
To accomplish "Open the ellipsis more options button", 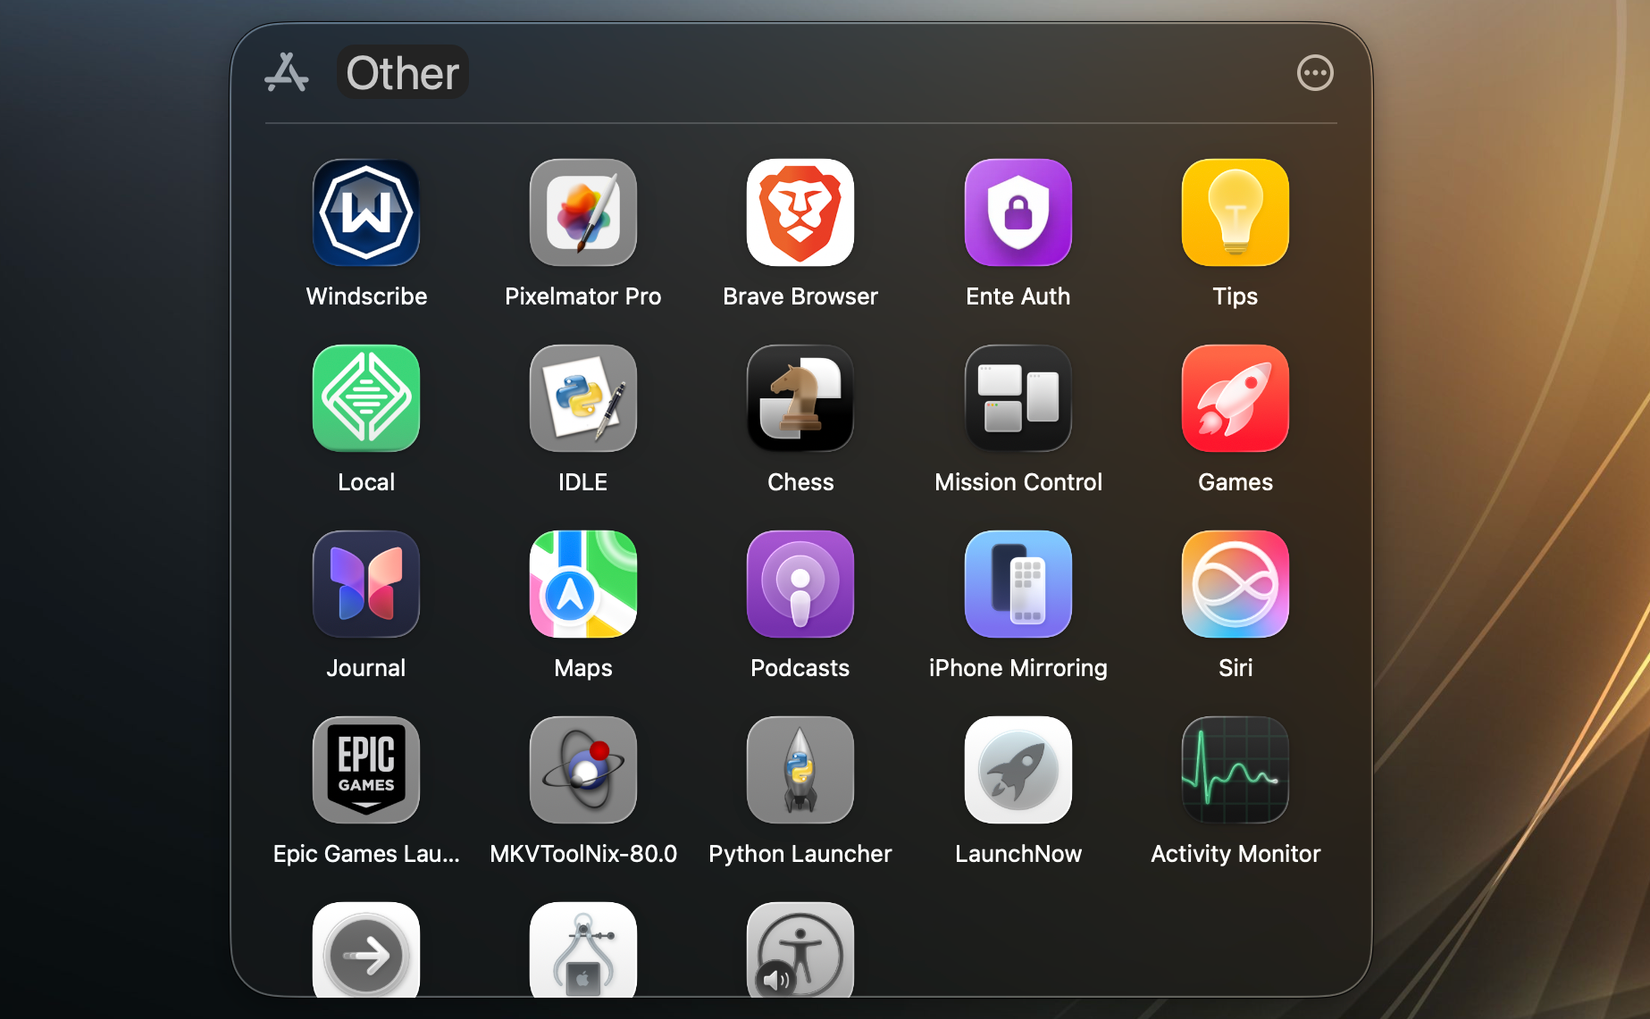I will (1315, 73).
